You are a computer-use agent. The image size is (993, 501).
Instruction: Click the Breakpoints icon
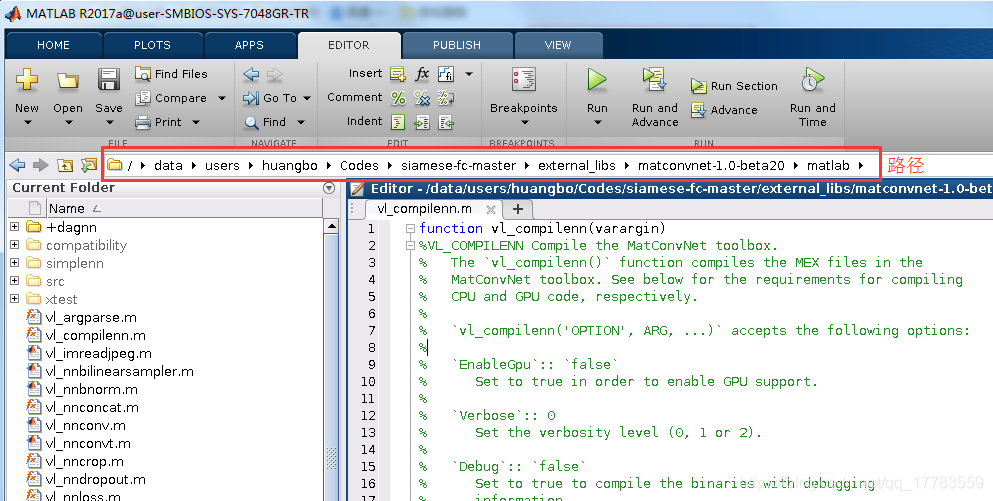(x=524, y=80)
